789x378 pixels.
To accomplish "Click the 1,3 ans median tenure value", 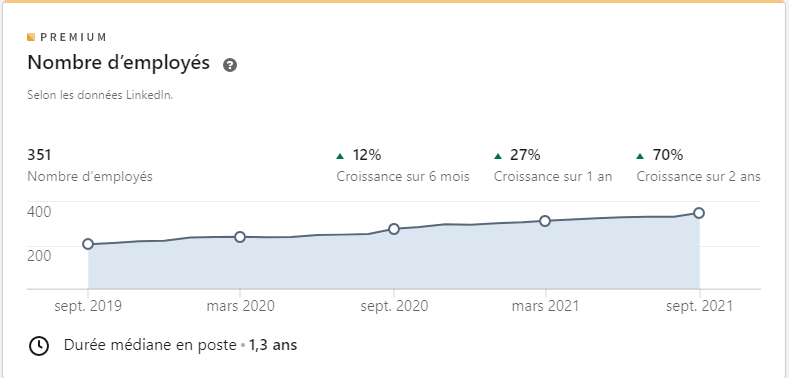I will coord(273,345).
